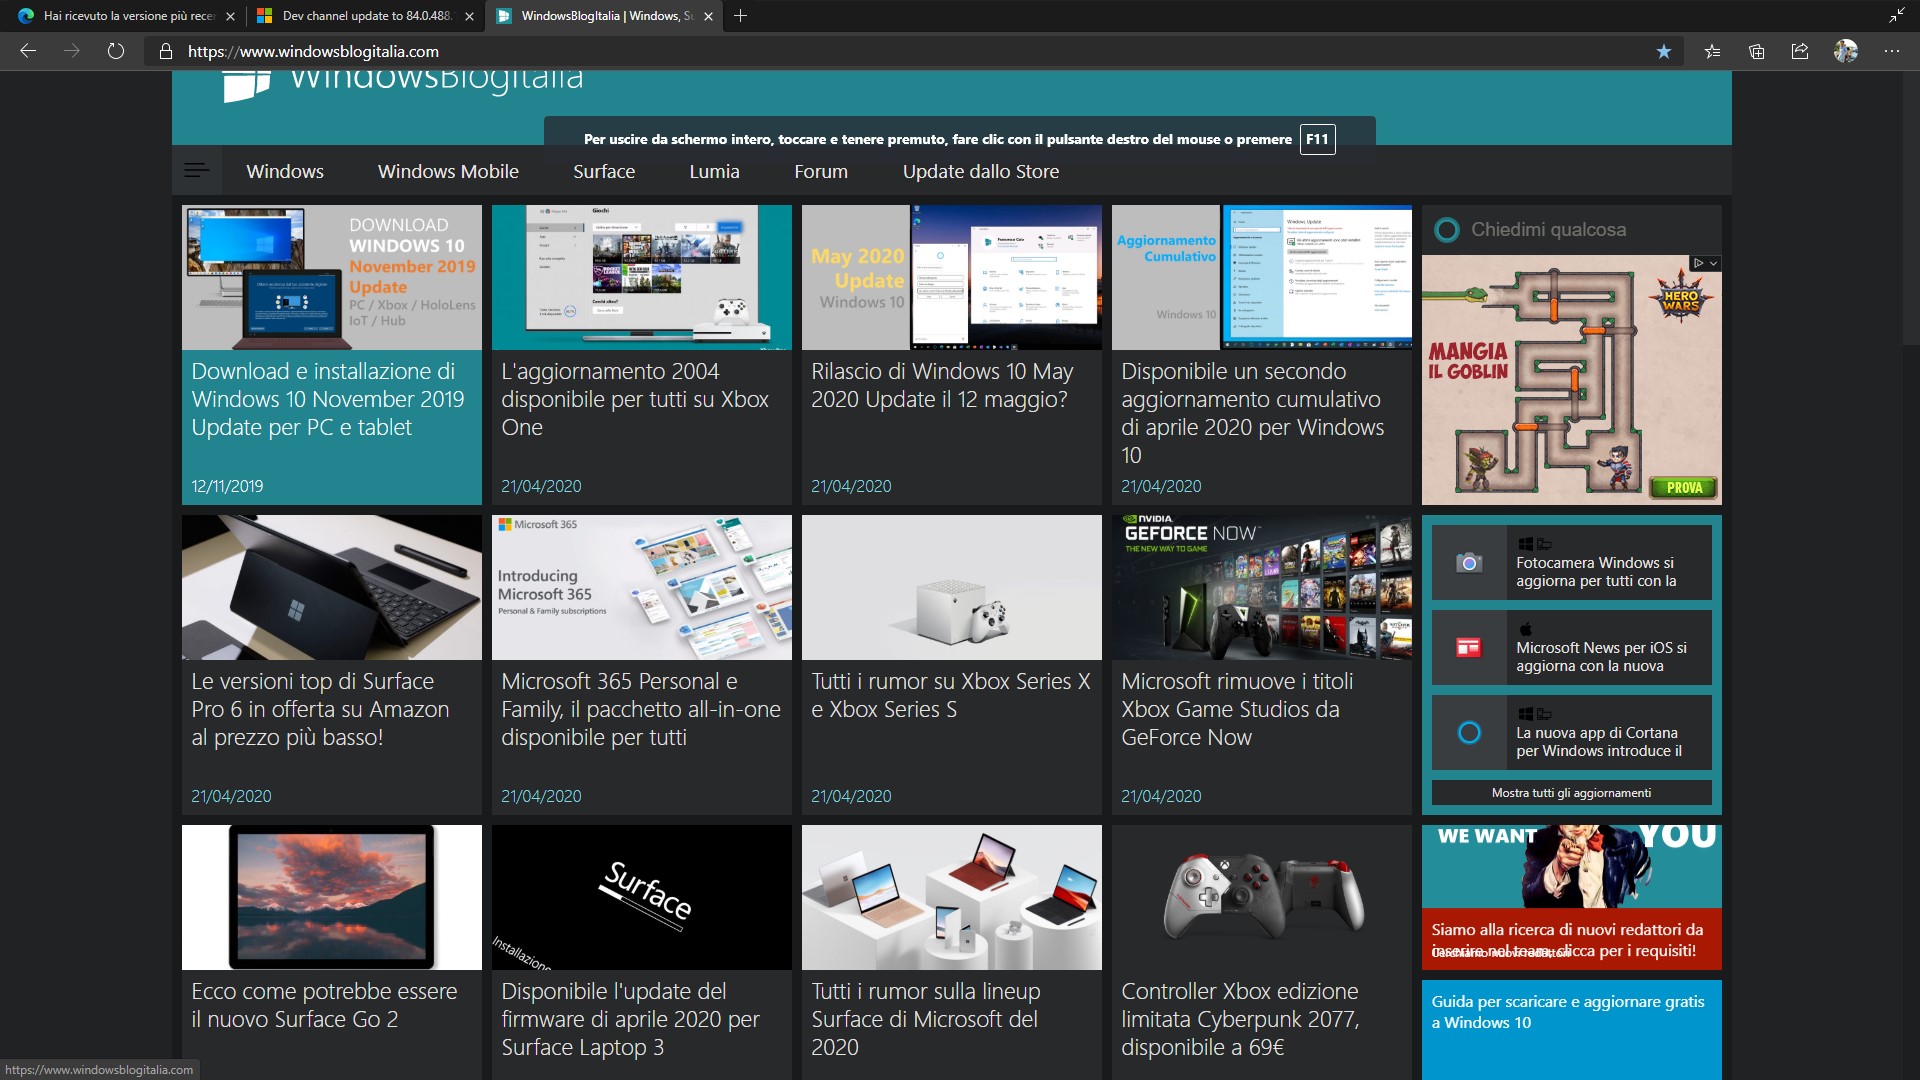The image size is (1920, 1080).
Task: Close the Dev channel update tab
Action: point(469,16)
